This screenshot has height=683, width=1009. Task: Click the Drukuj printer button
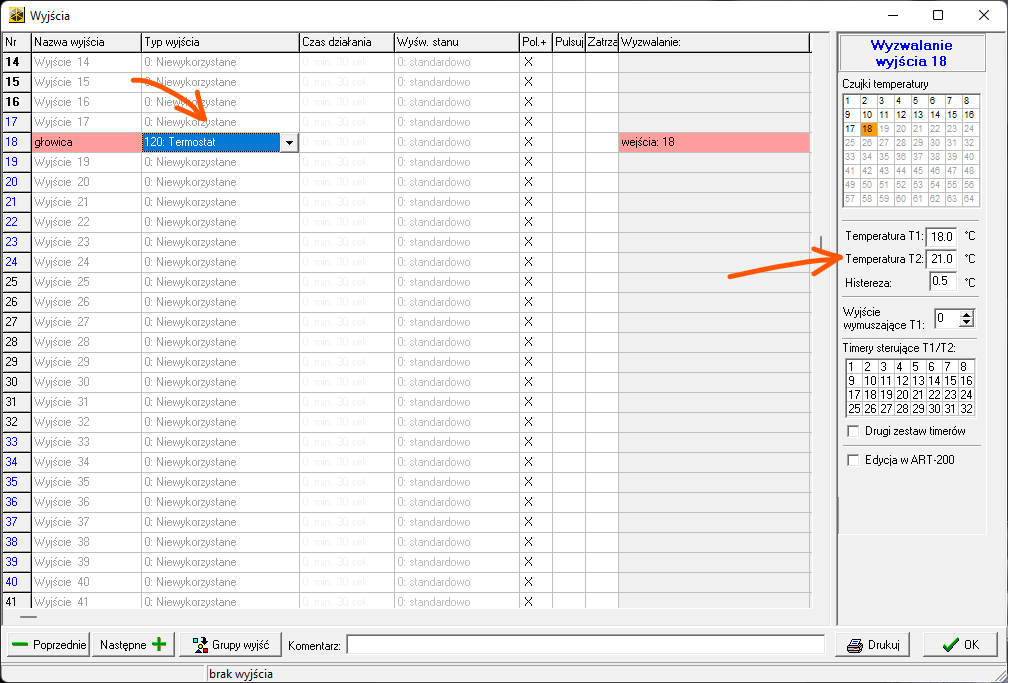(872, 645)
